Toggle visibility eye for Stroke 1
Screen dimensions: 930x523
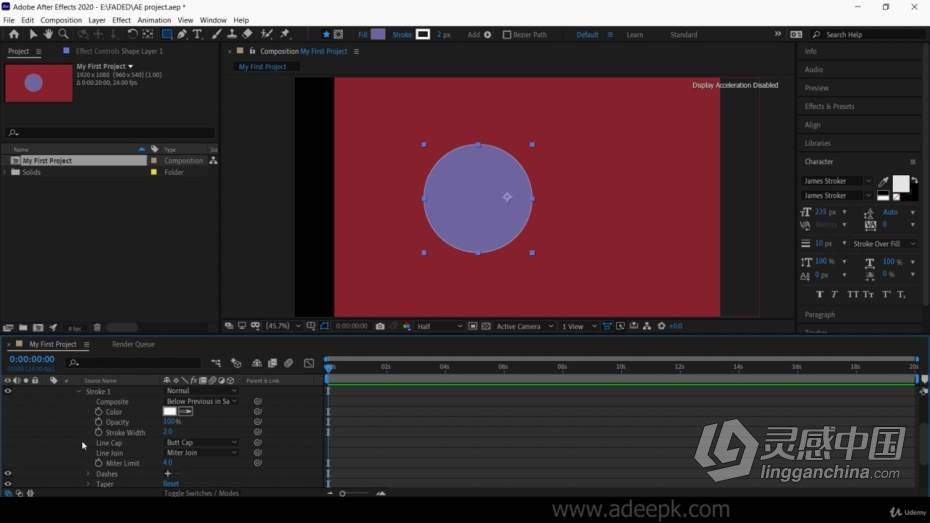click(x=8, y=391)
